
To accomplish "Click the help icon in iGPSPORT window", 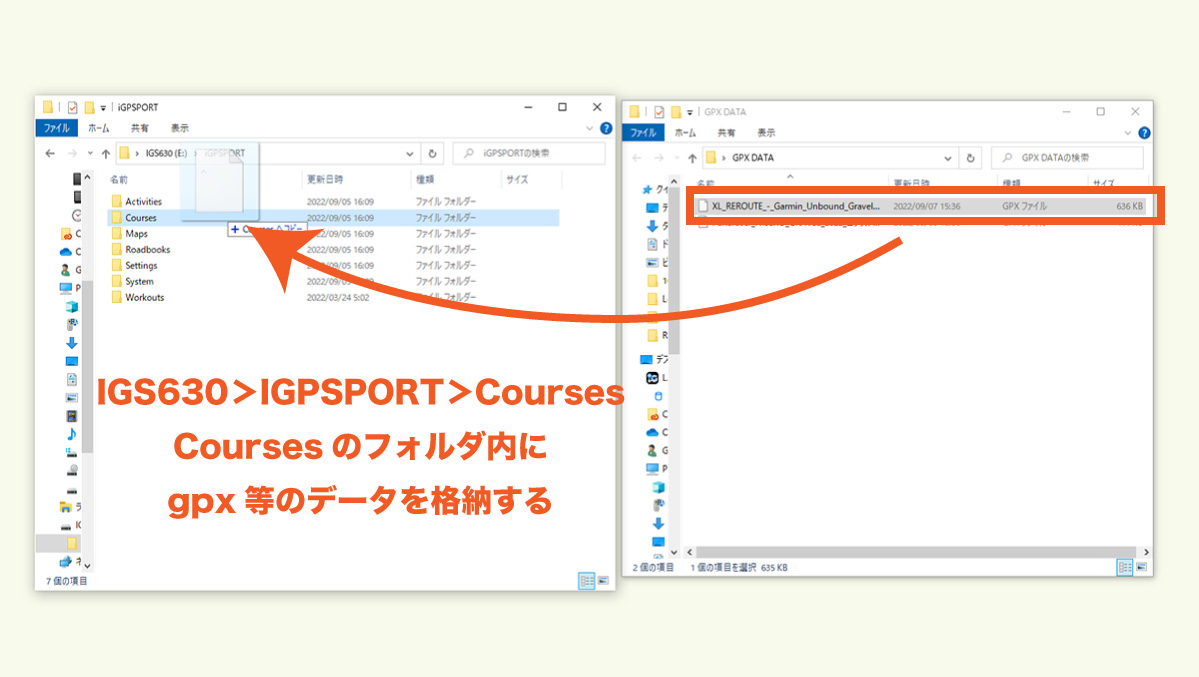I will (x=606, y=128).
